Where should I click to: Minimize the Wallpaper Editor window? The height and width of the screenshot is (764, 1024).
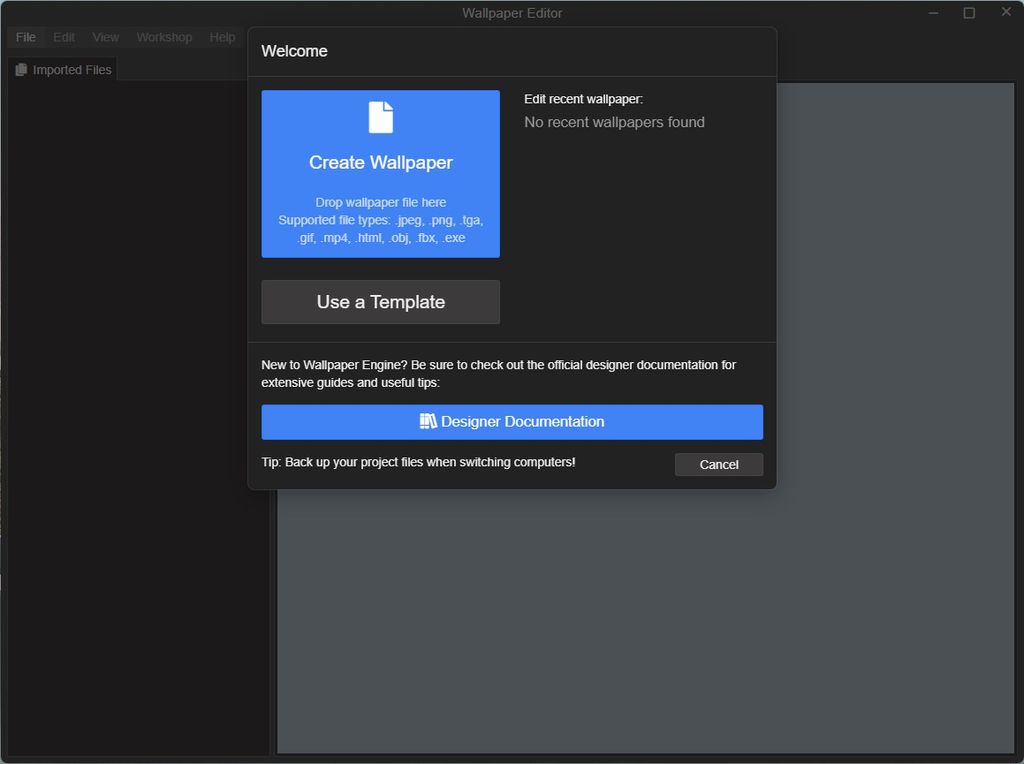tap(932, 11)
